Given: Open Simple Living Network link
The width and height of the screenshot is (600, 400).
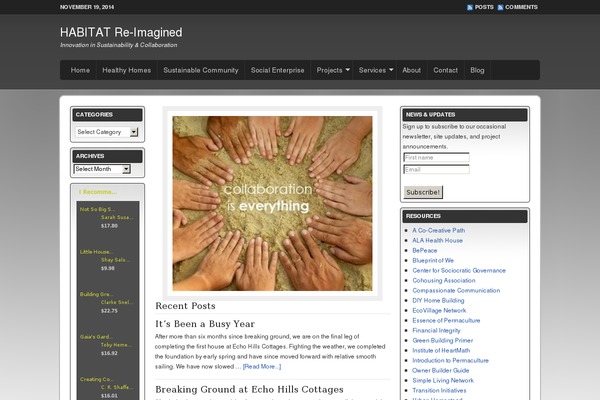Looking at the screenshot, I should tap(443, 380).
